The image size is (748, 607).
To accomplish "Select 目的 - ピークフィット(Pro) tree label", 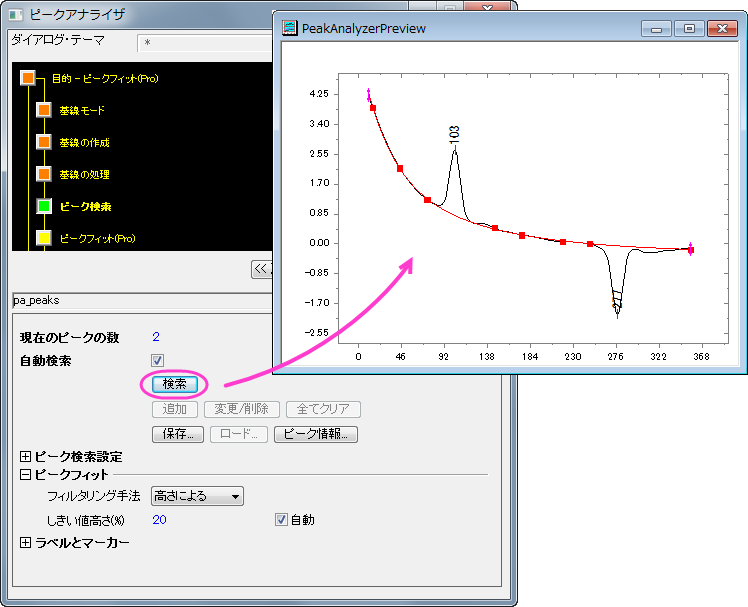I will 105,79.
